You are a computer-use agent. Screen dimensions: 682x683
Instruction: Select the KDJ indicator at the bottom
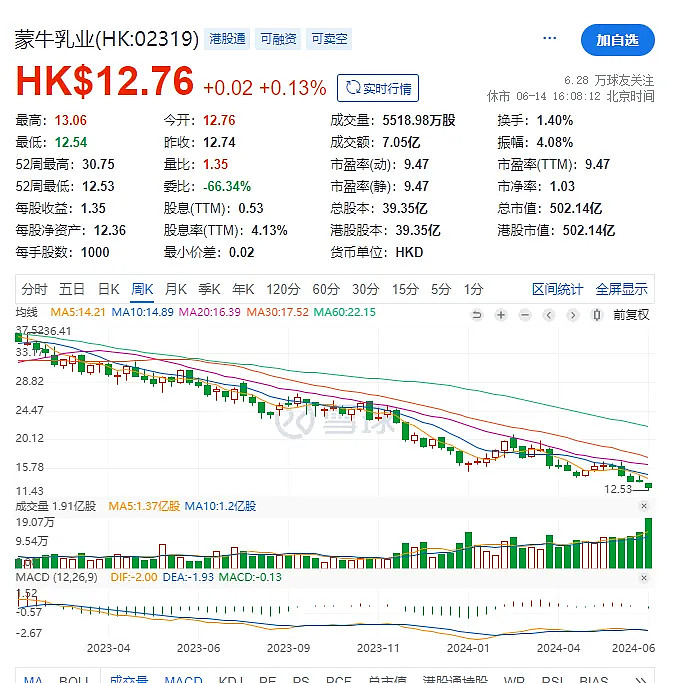point(231,680)
